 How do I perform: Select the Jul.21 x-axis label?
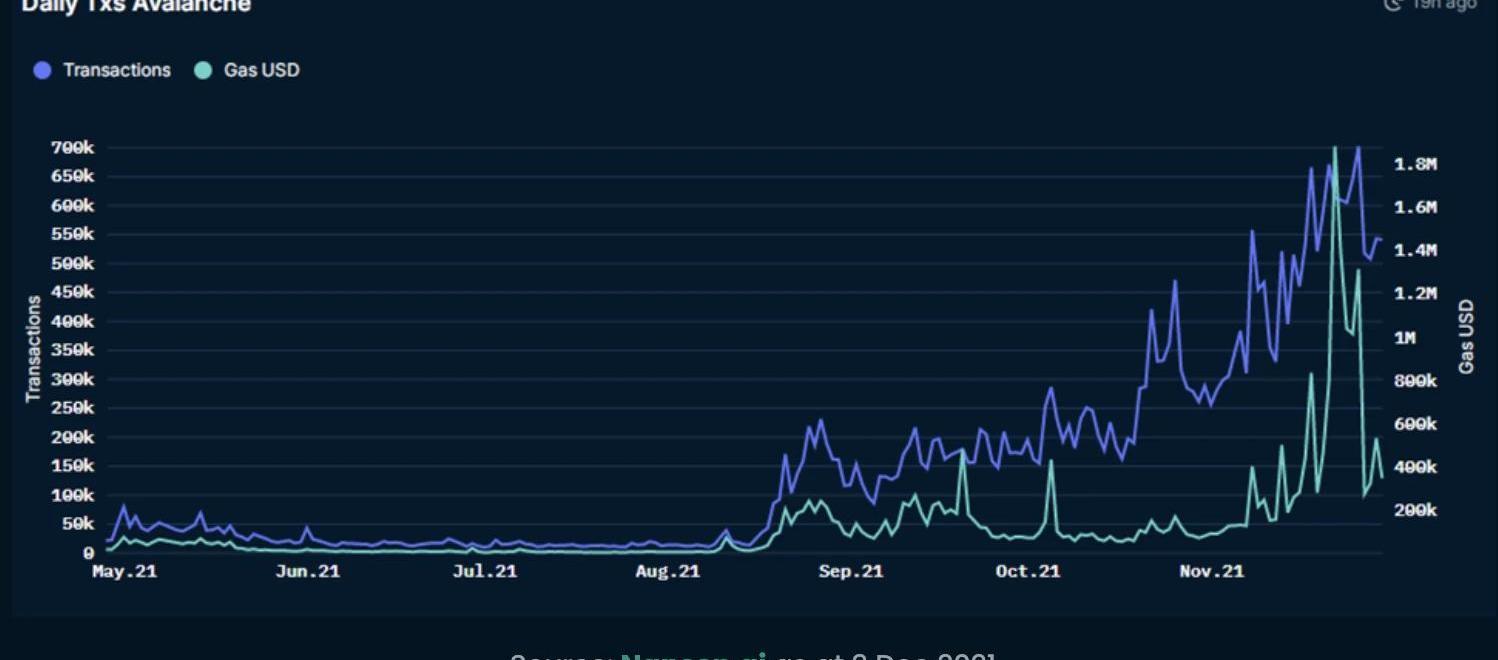click(x=485, y=572)
